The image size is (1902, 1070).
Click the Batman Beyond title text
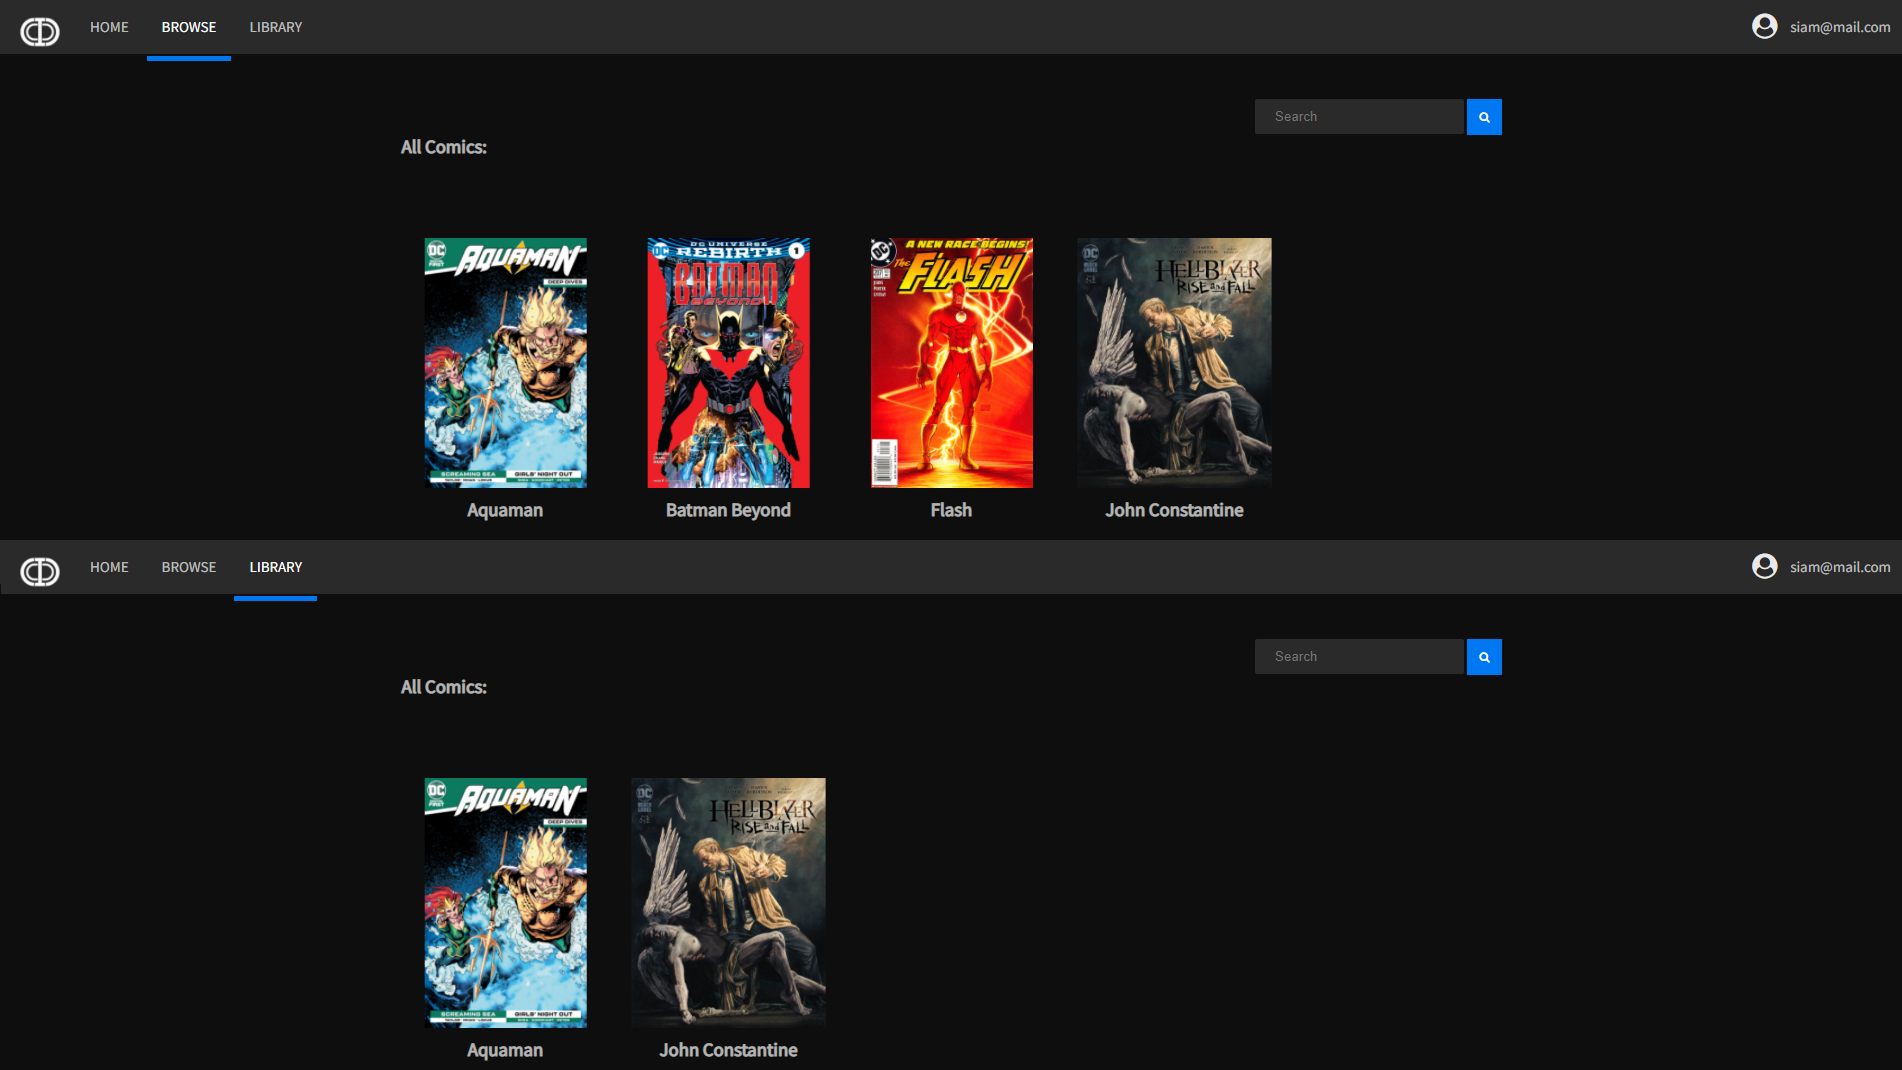pos(728,510)
